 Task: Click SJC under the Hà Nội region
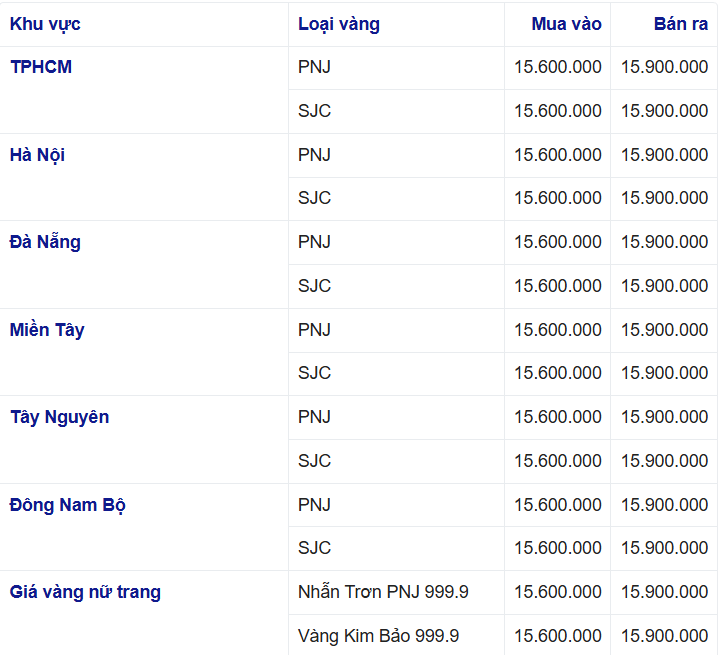(x=314, y=198)
